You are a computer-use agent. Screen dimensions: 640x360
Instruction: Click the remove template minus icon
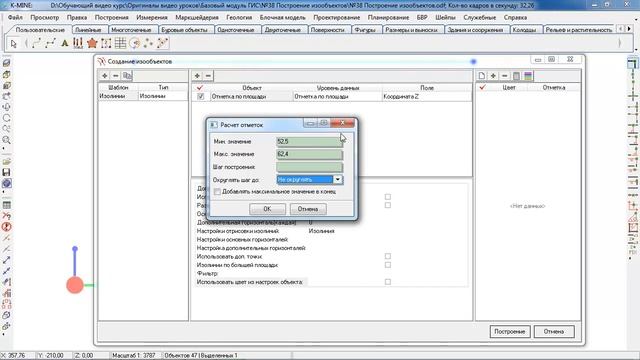116,76
